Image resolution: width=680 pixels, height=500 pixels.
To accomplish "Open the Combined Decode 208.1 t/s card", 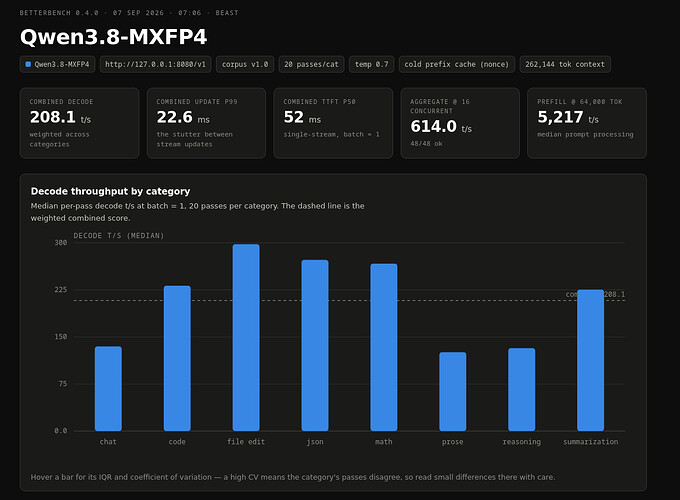I will (80, 123).
